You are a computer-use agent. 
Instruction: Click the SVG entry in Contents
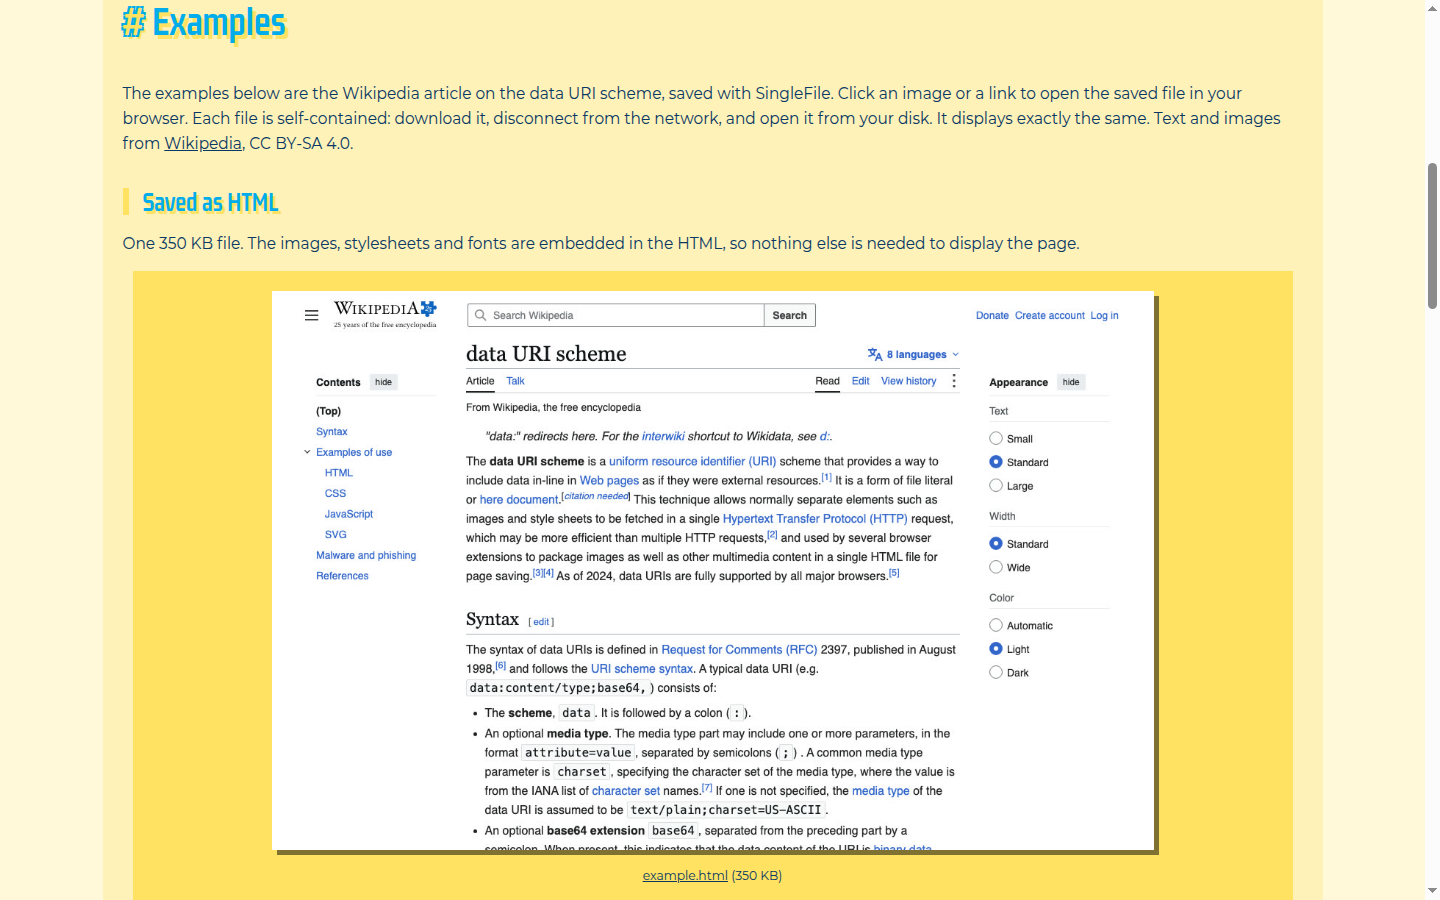(x=336, y=535)
